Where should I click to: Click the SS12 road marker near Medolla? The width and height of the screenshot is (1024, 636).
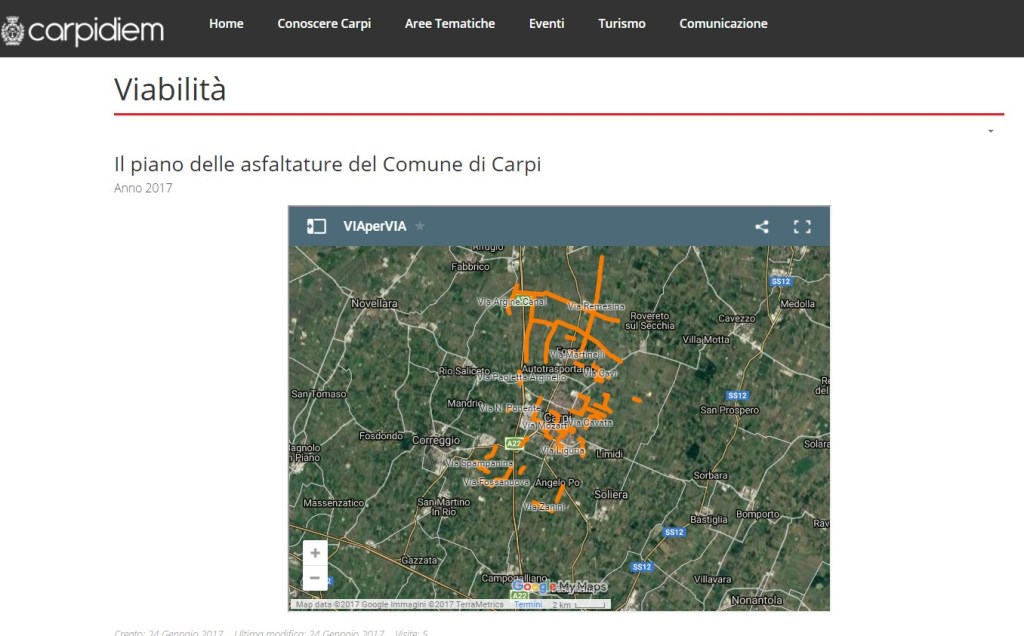pos(781,282)
